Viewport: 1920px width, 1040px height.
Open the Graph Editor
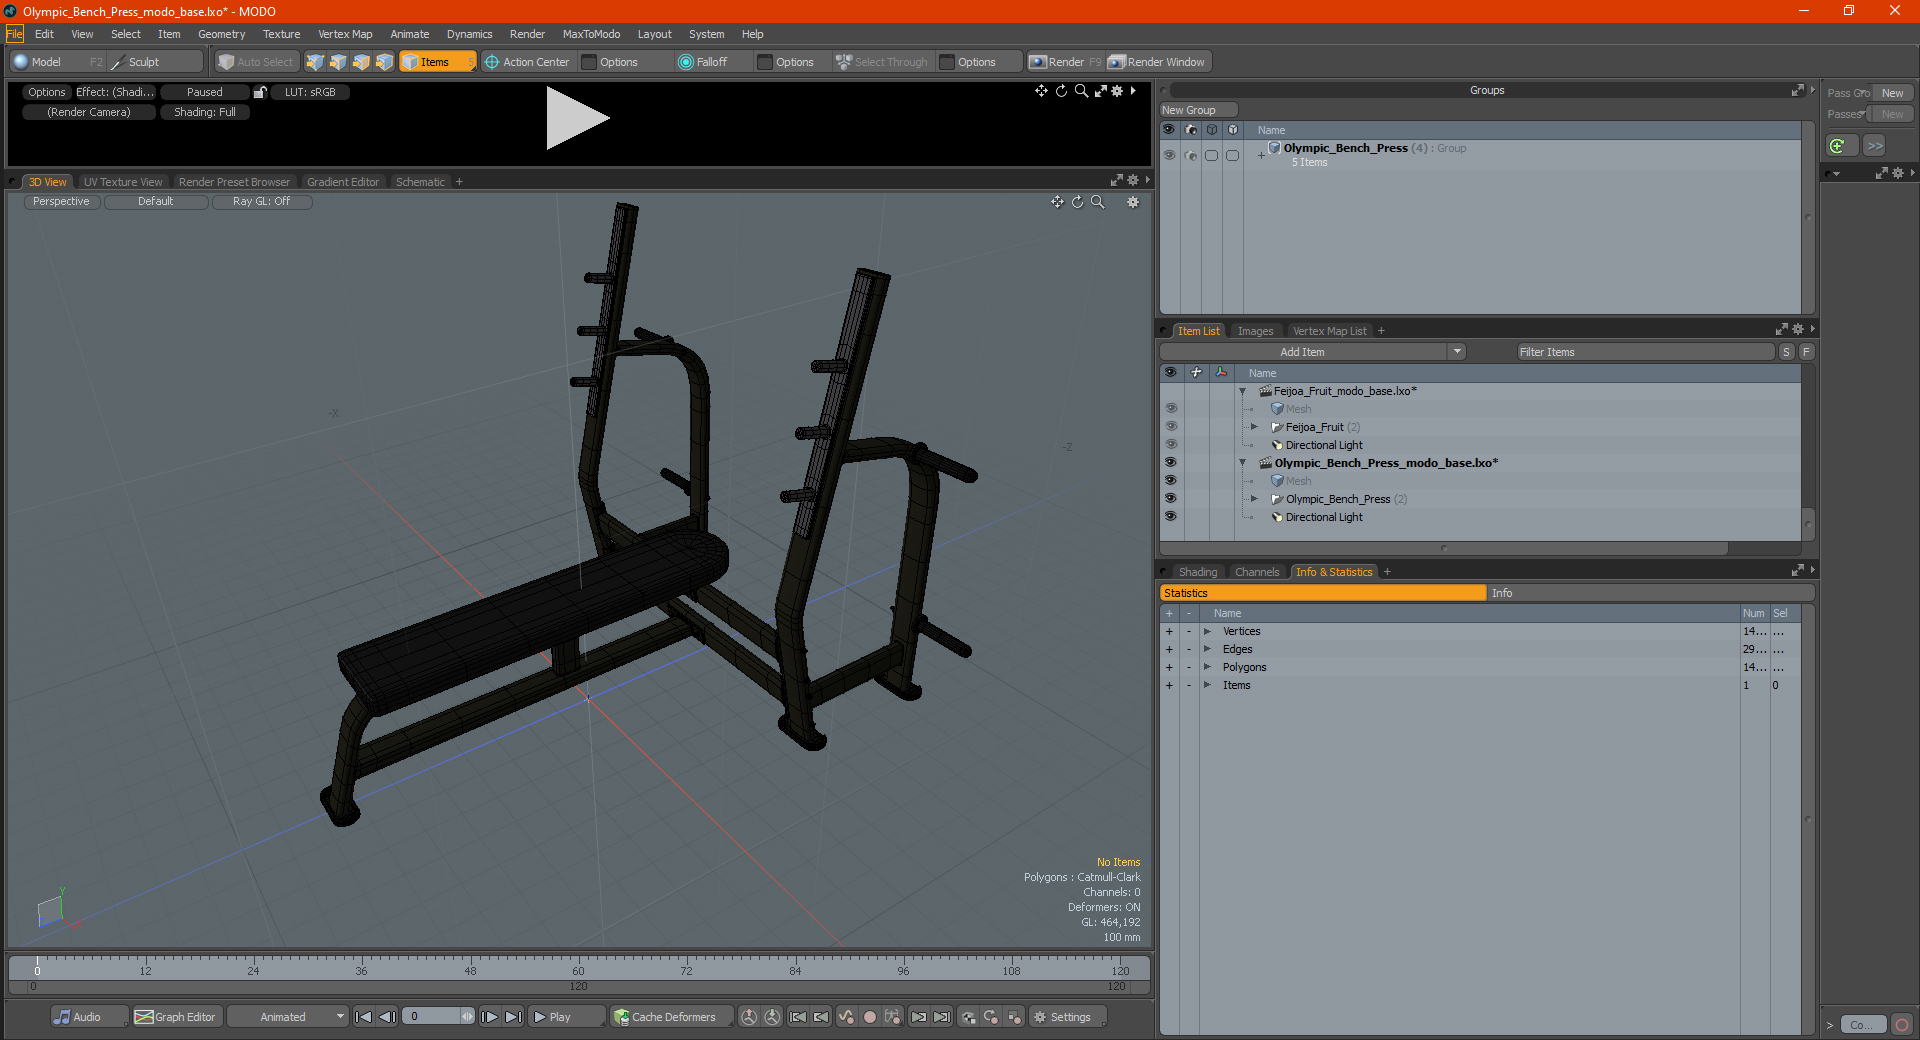[x=176, y=1017]
